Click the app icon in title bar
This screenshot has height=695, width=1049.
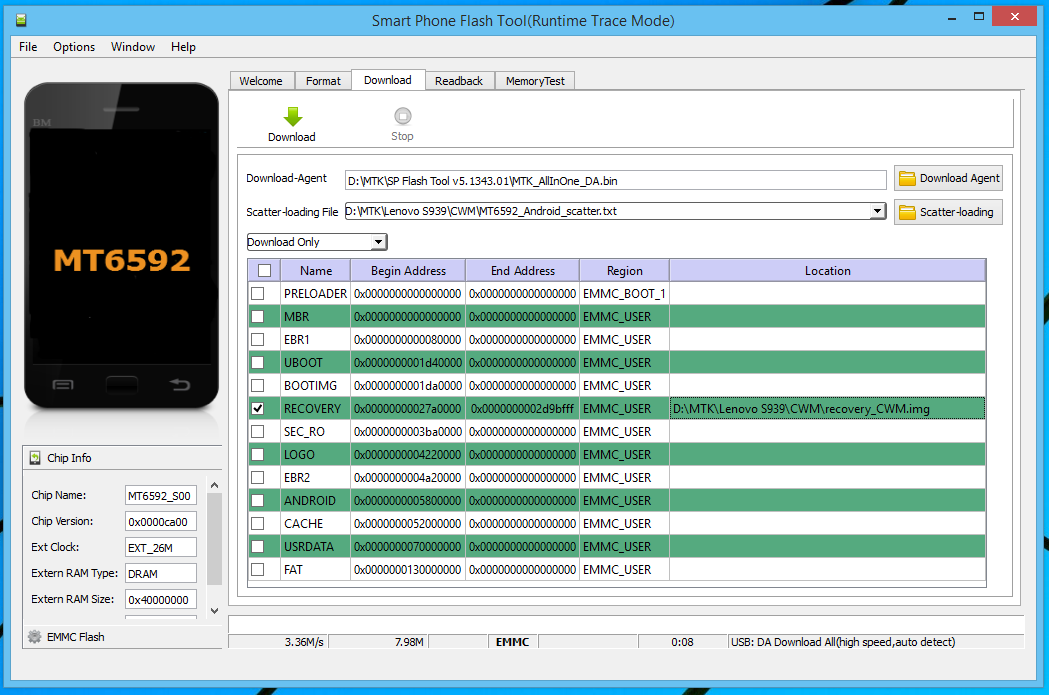point(21,20)
